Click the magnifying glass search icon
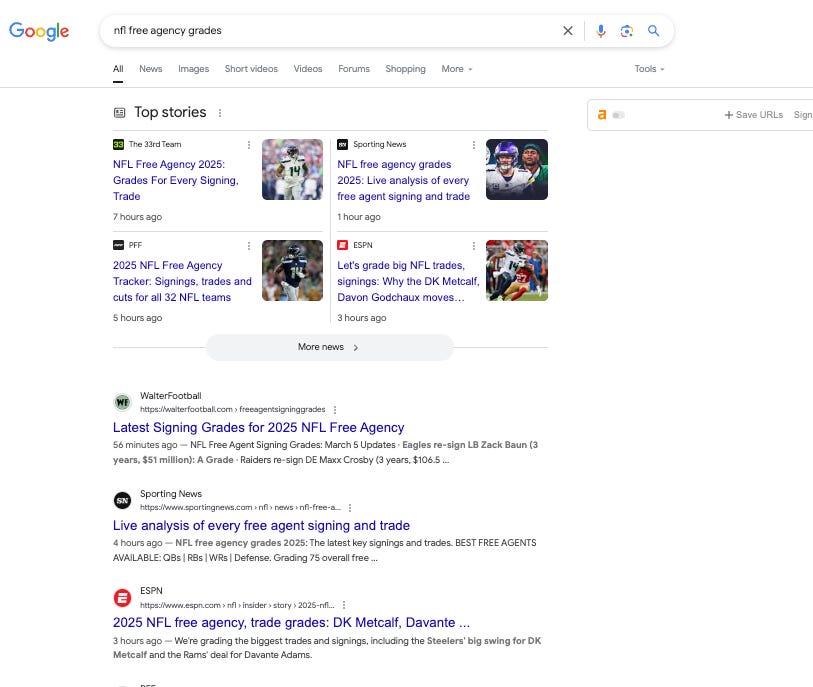The width and height of the screenshot is (813, 687). pyautogui.click(x=653, y=31)
